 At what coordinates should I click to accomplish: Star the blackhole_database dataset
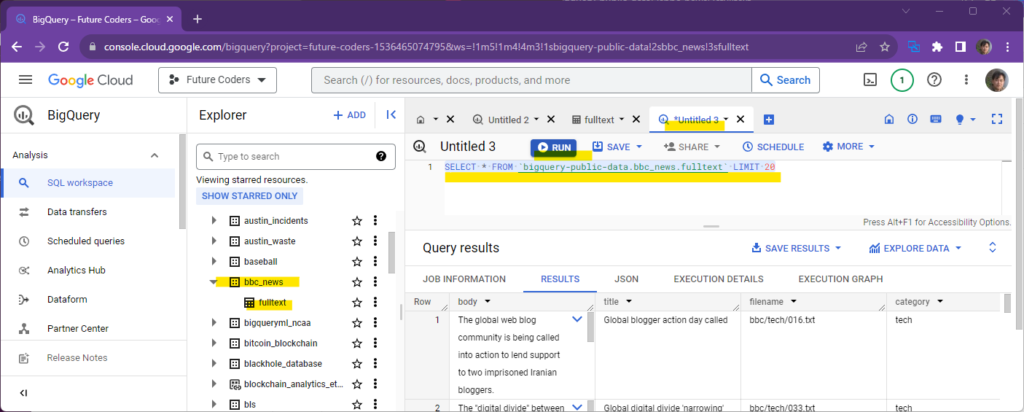357,363
